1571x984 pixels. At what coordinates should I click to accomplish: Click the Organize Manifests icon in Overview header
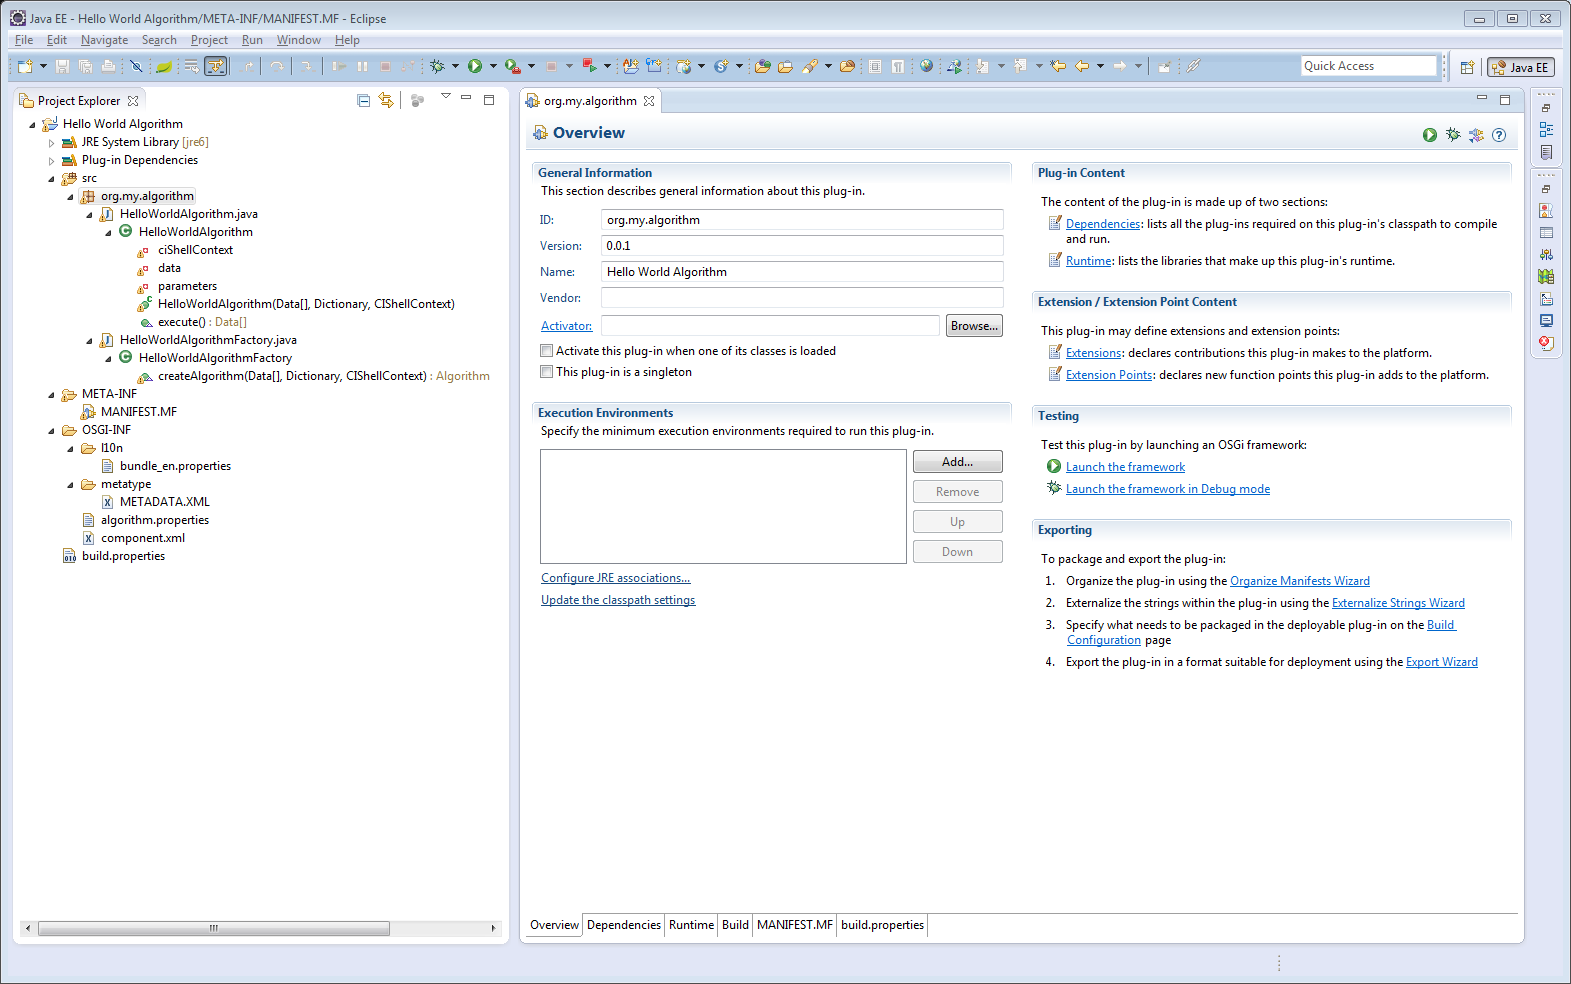point(1476,135)
